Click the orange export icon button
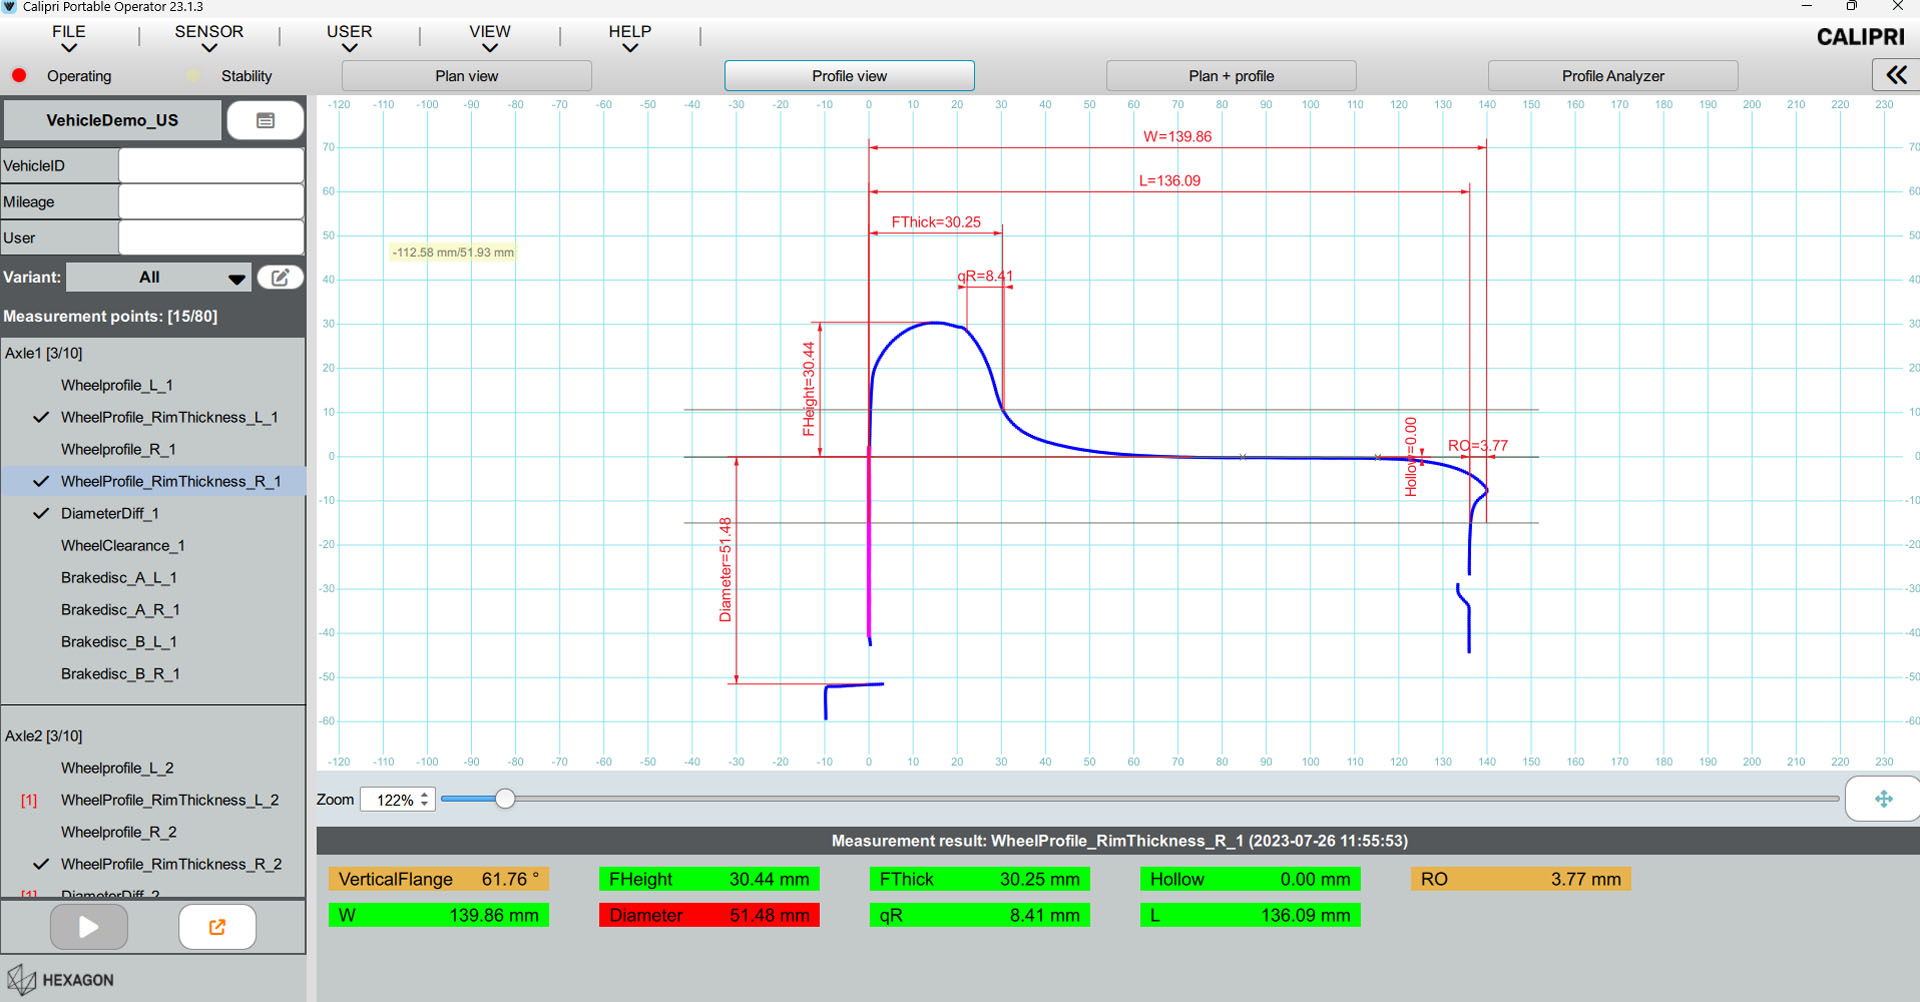Image resolution: width=1920 pixels, height=1002 pixels. (217, 927)
